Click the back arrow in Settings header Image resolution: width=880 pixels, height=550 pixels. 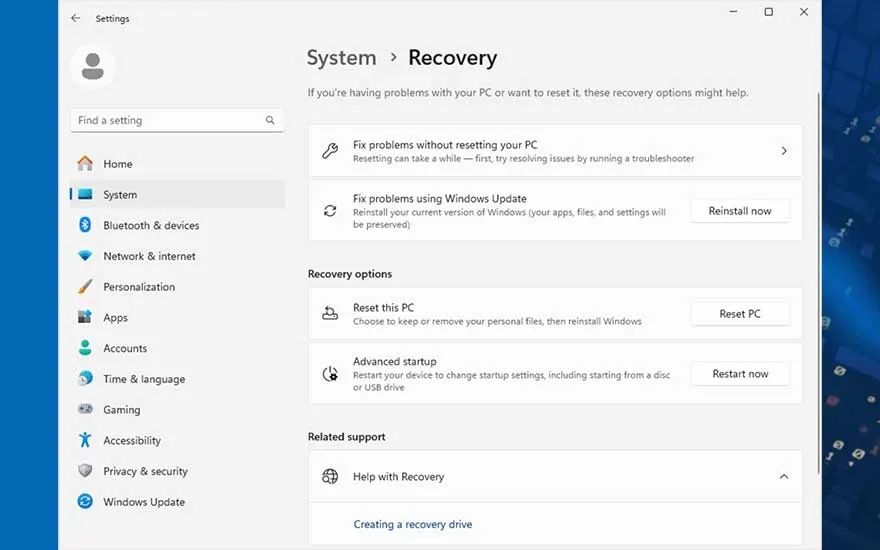click(76, 18)
